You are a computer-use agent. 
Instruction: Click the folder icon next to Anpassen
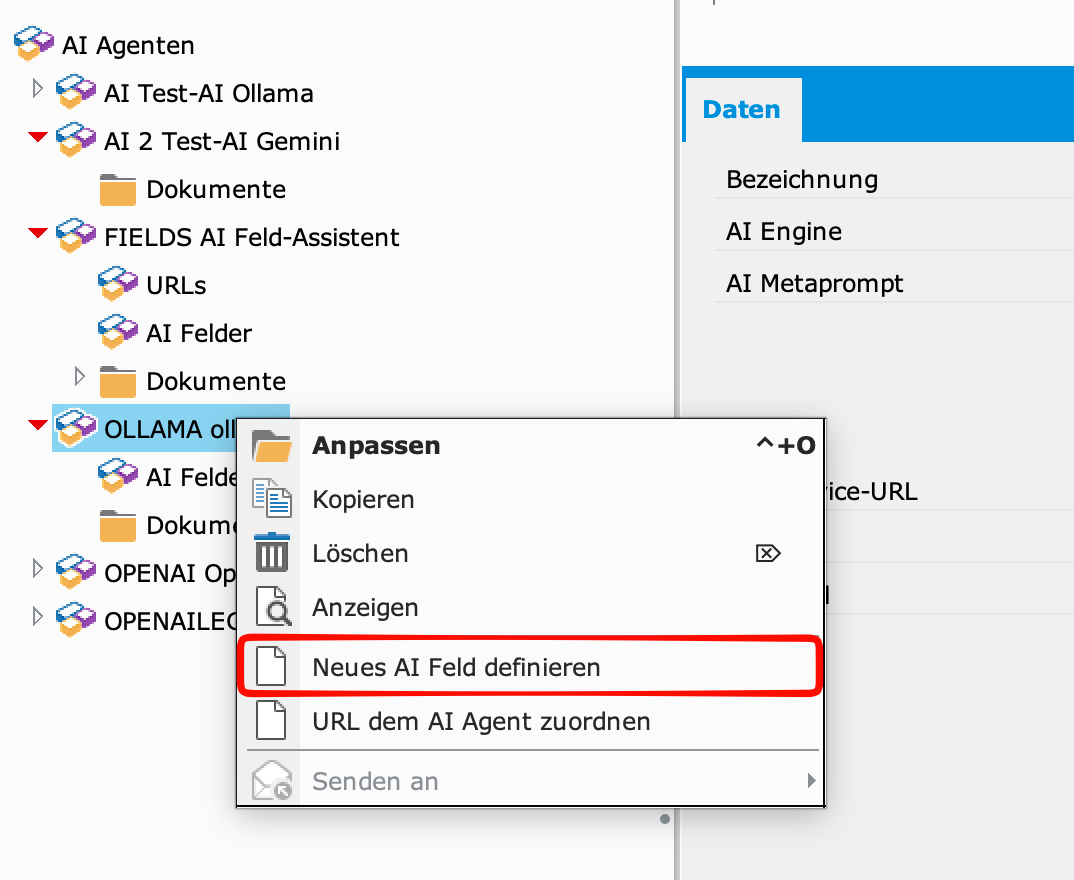tap(271, 446)
